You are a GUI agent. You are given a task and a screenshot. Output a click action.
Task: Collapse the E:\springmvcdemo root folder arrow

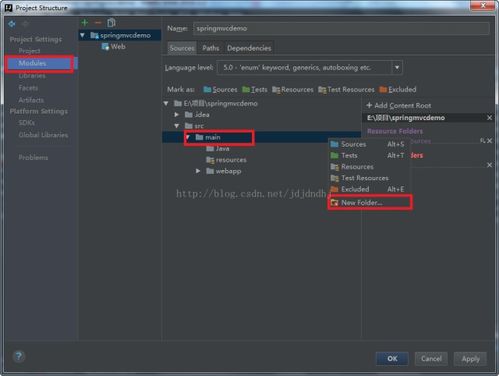166,103
